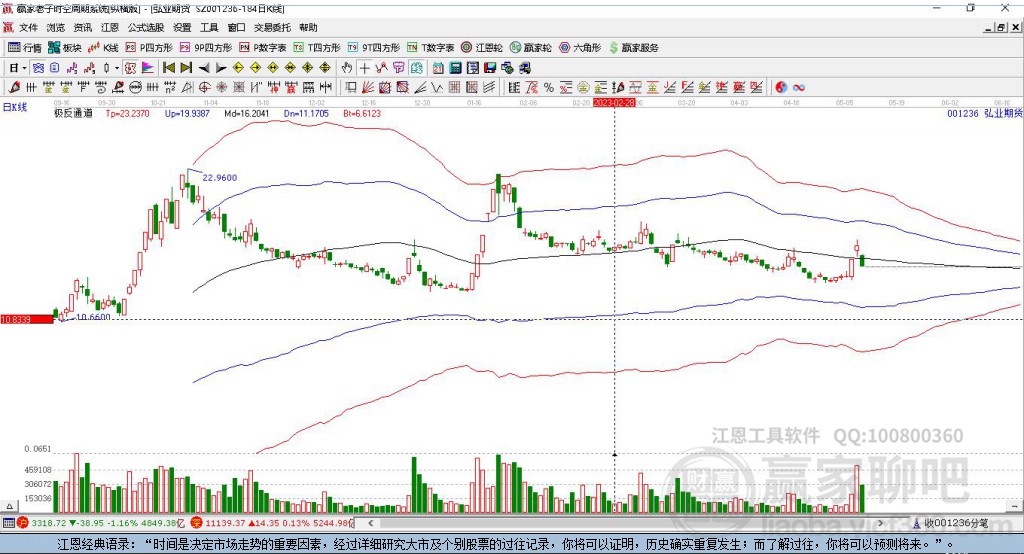
Task: Click the red 10.8339 price tag
Action: point(27,319)
